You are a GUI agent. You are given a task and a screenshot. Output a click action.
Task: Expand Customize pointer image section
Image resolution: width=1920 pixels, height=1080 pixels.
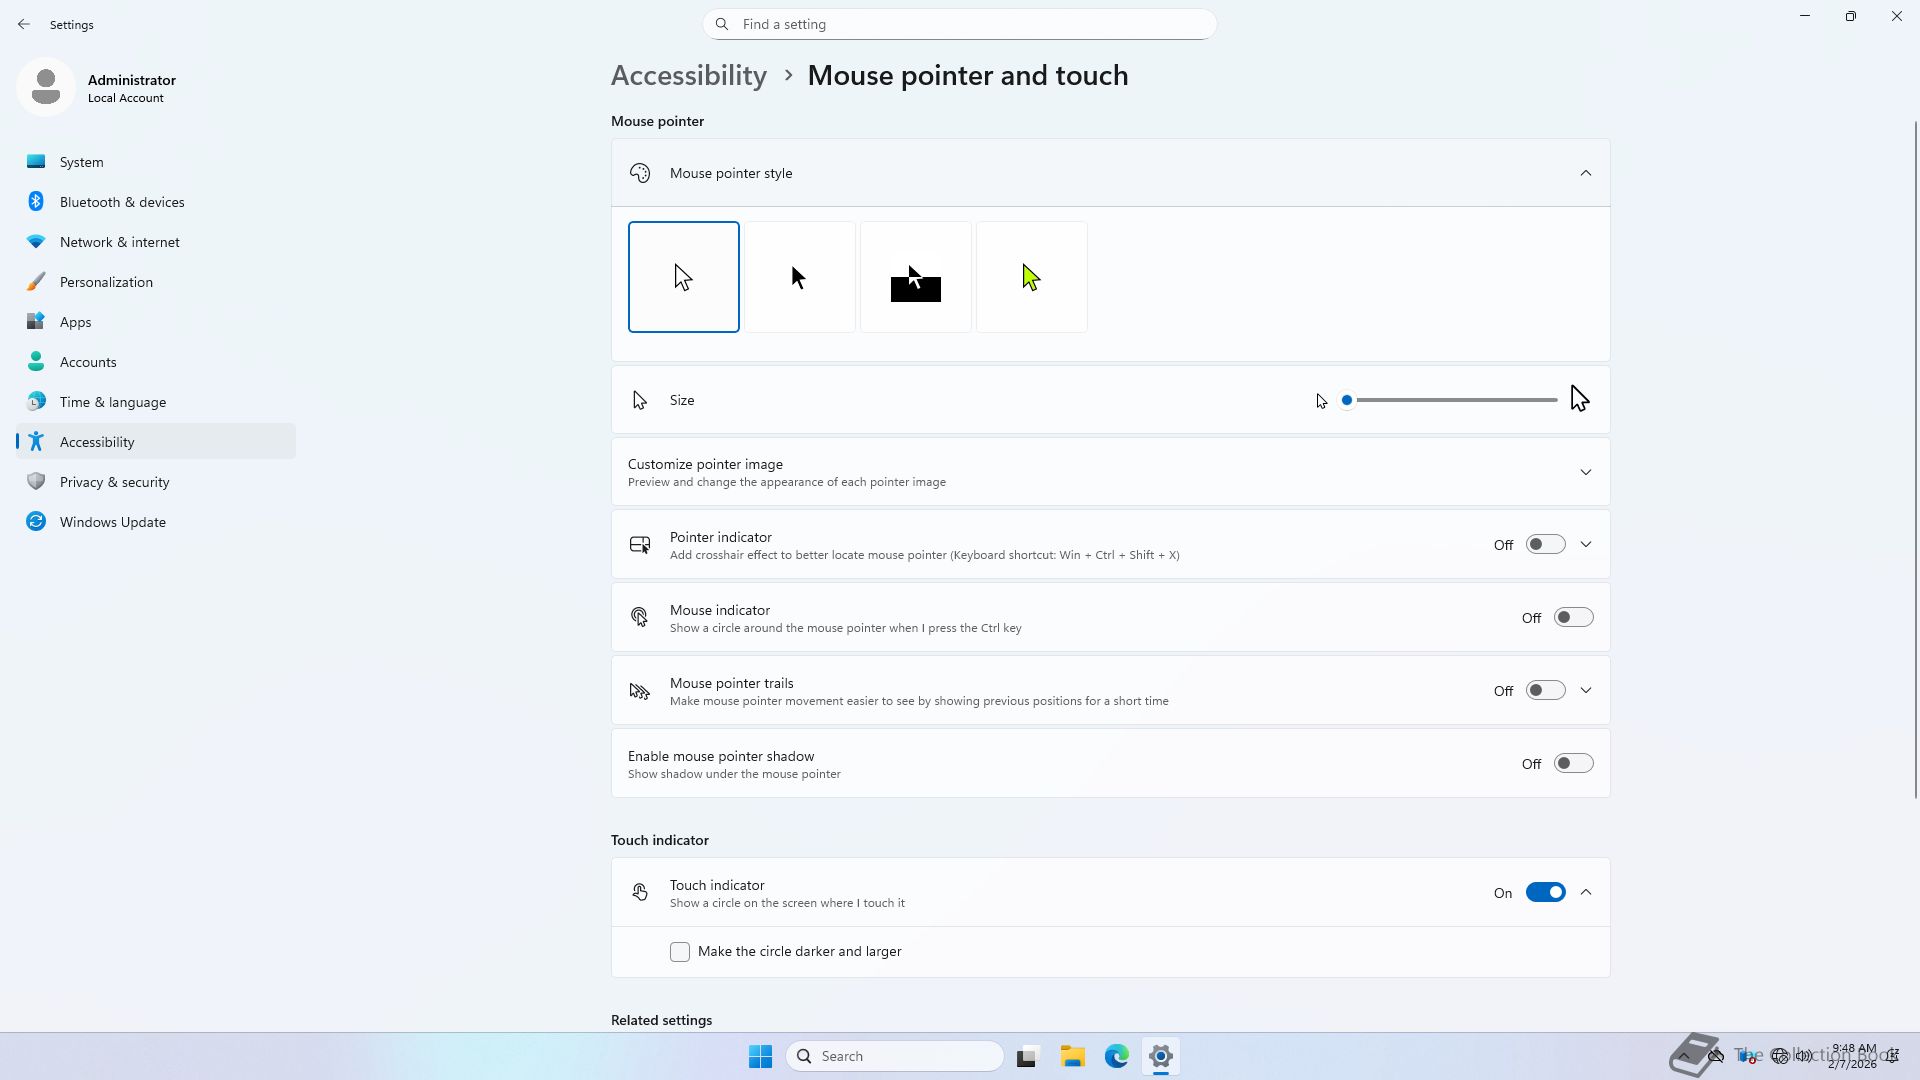pyautogui.click(x=1585, y=472)
